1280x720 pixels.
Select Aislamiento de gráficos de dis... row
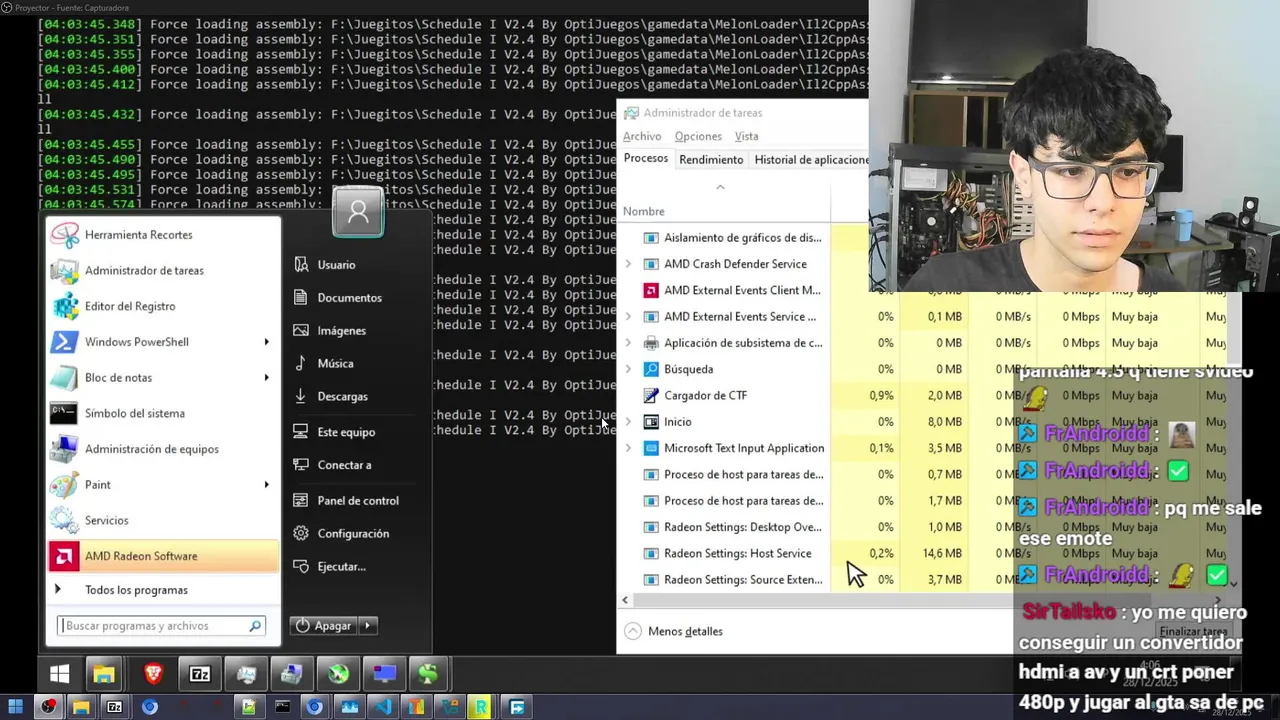(x=744, y=238)
